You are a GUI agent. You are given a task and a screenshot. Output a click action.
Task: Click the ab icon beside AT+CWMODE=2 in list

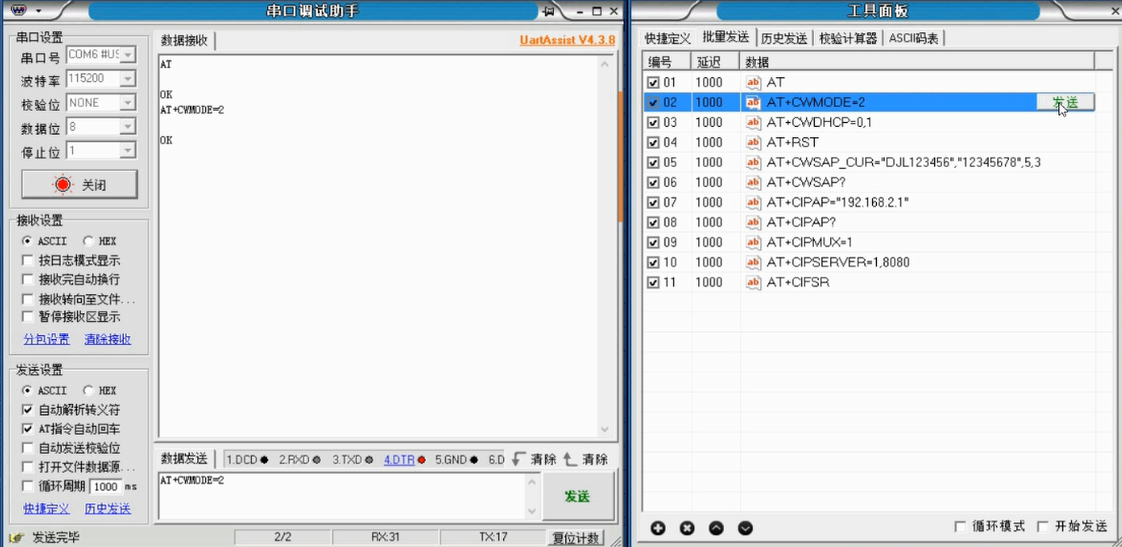click(753, 102)
